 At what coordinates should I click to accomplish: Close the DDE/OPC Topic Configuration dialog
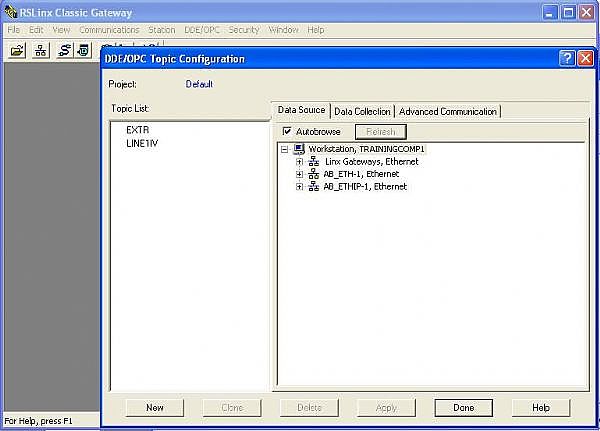(x=585, y=59)
